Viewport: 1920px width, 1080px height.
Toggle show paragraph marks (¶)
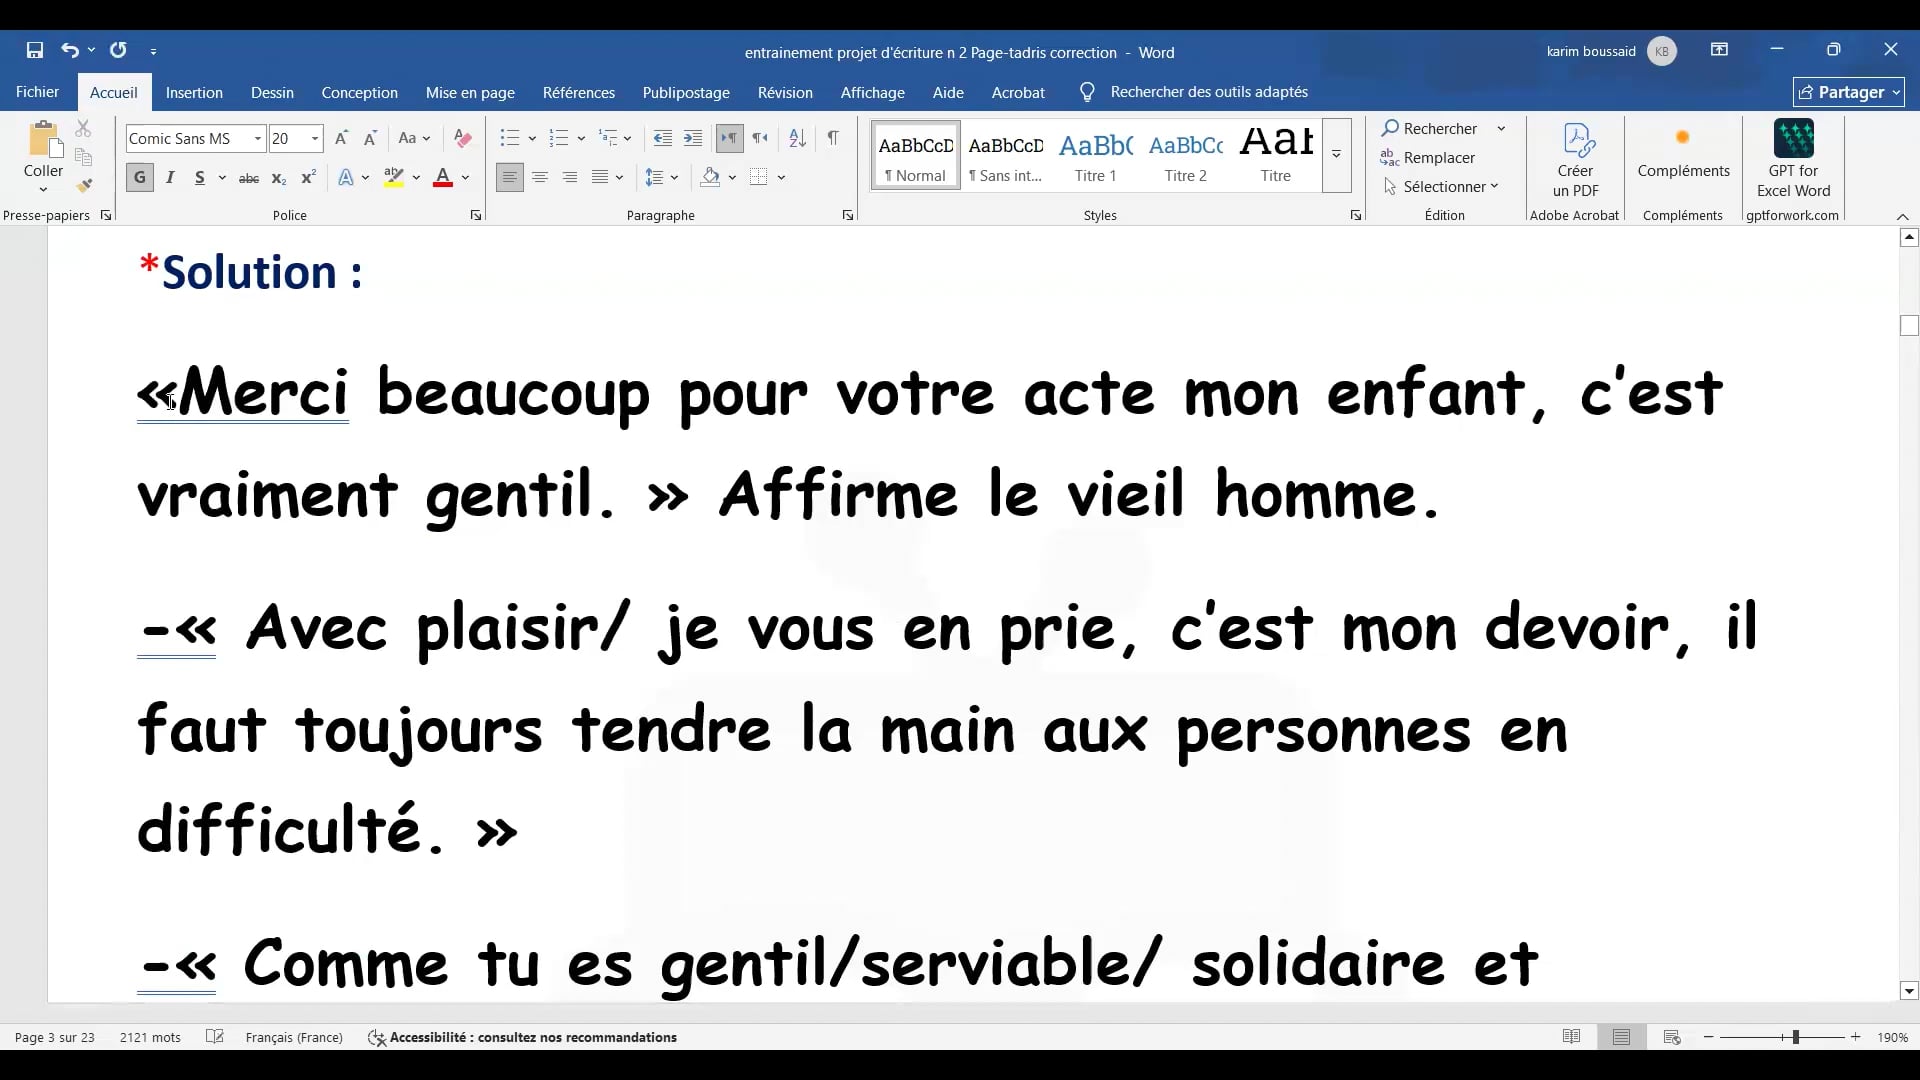(832, 139)
